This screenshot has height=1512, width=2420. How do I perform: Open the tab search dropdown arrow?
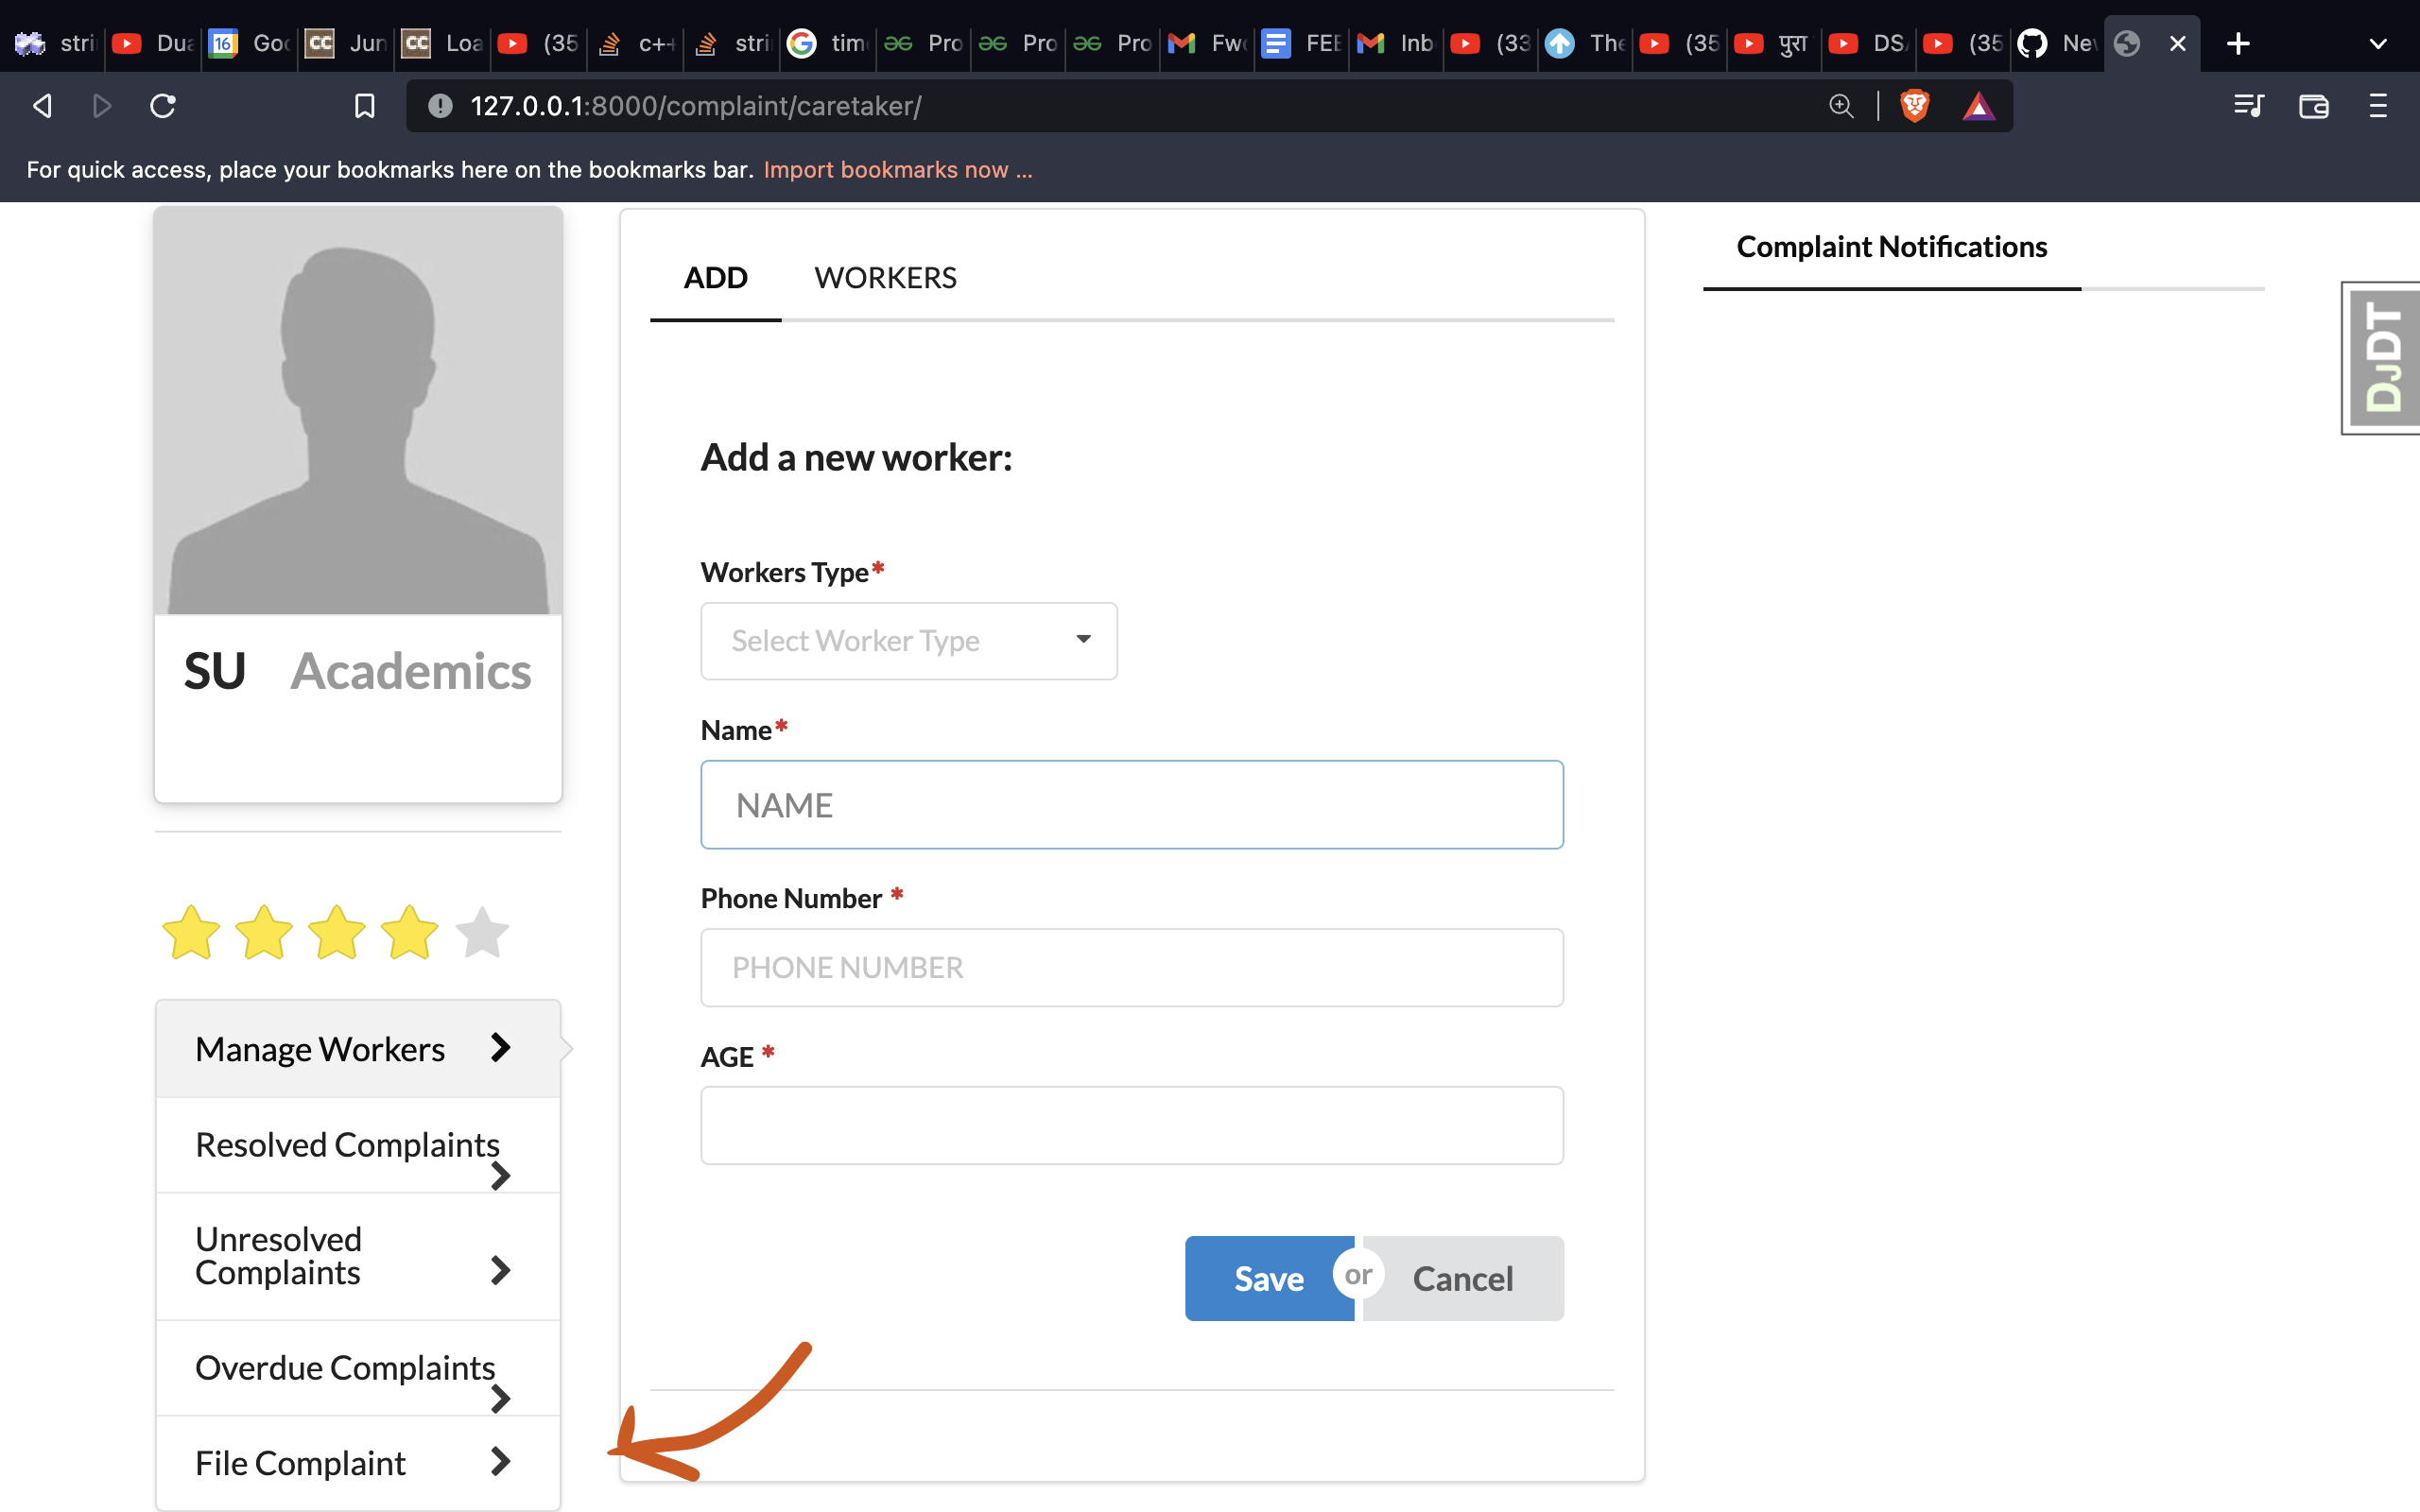pyautogui.click(x=2379, y=43)
